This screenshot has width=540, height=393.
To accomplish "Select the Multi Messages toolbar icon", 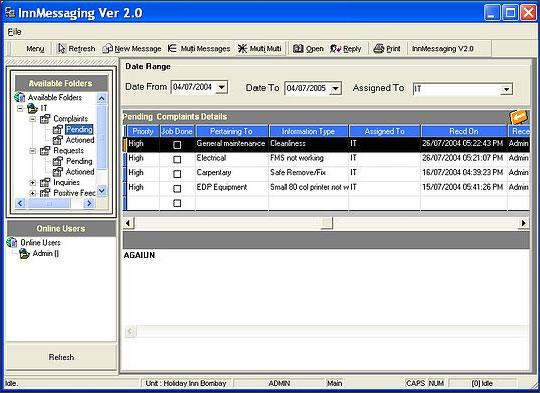I will (172, 49).
